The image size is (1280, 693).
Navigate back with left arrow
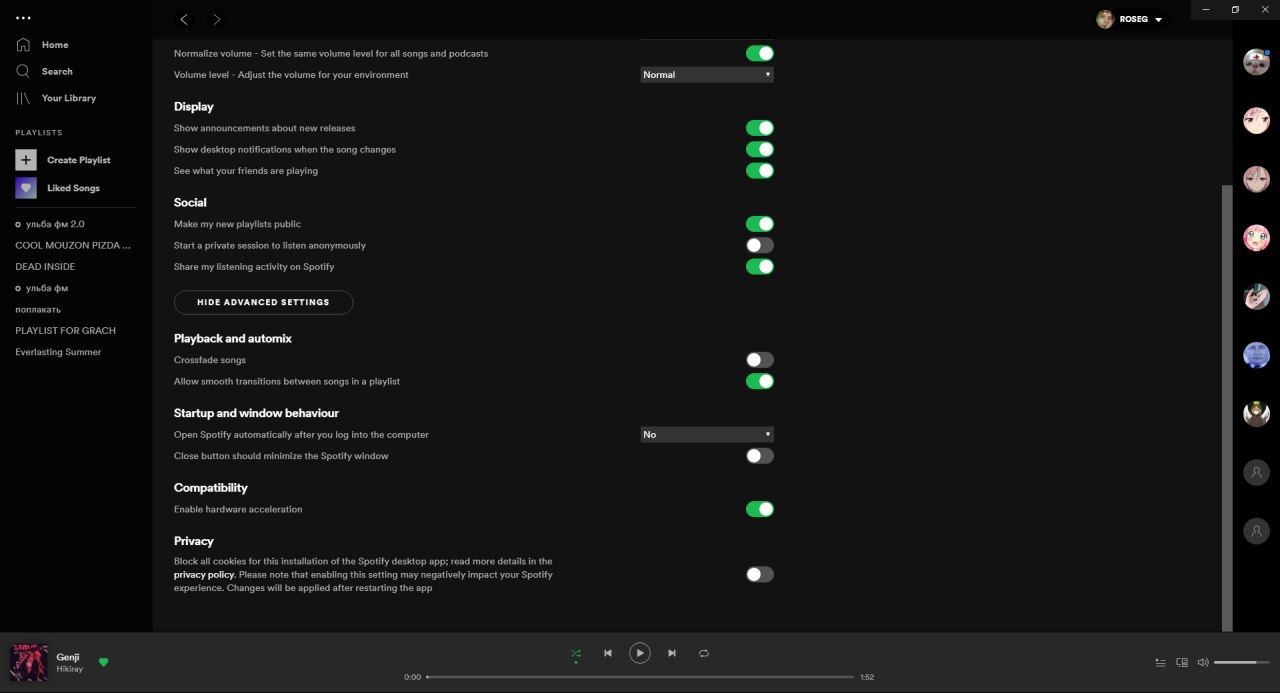[x=184, y=19]
